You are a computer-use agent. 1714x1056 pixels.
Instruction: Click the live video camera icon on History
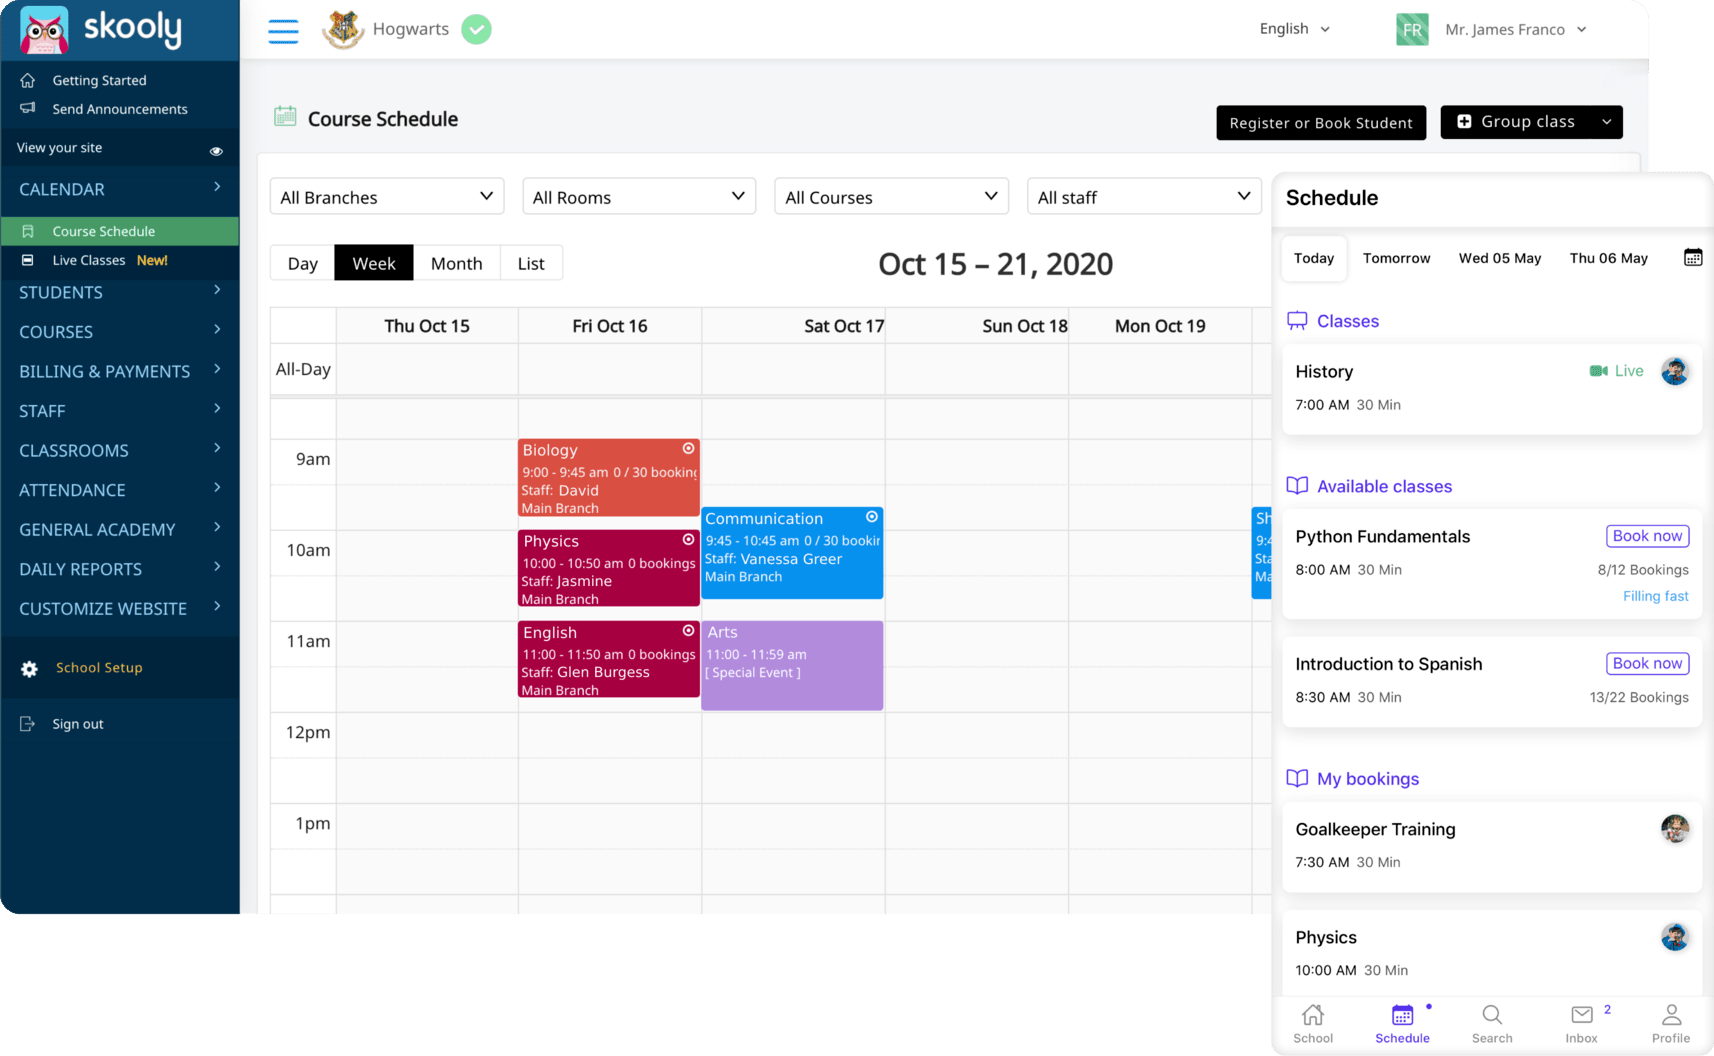pos(1597,370)
